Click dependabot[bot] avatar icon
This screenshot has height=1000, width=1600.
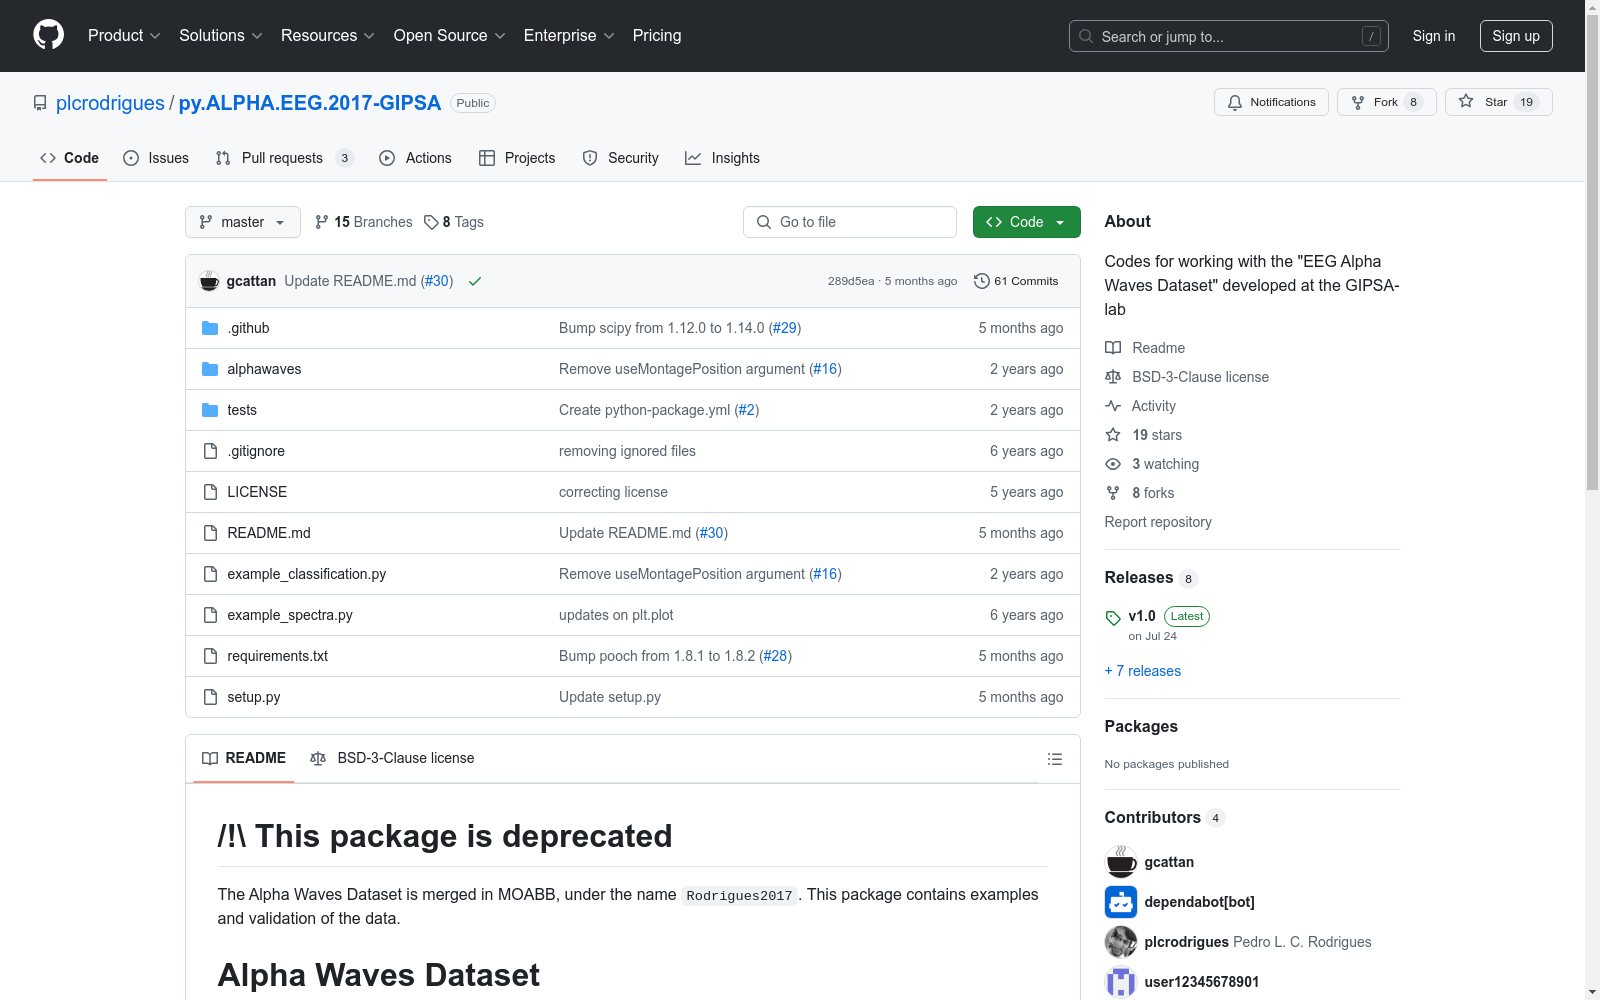coord(1121,902)
